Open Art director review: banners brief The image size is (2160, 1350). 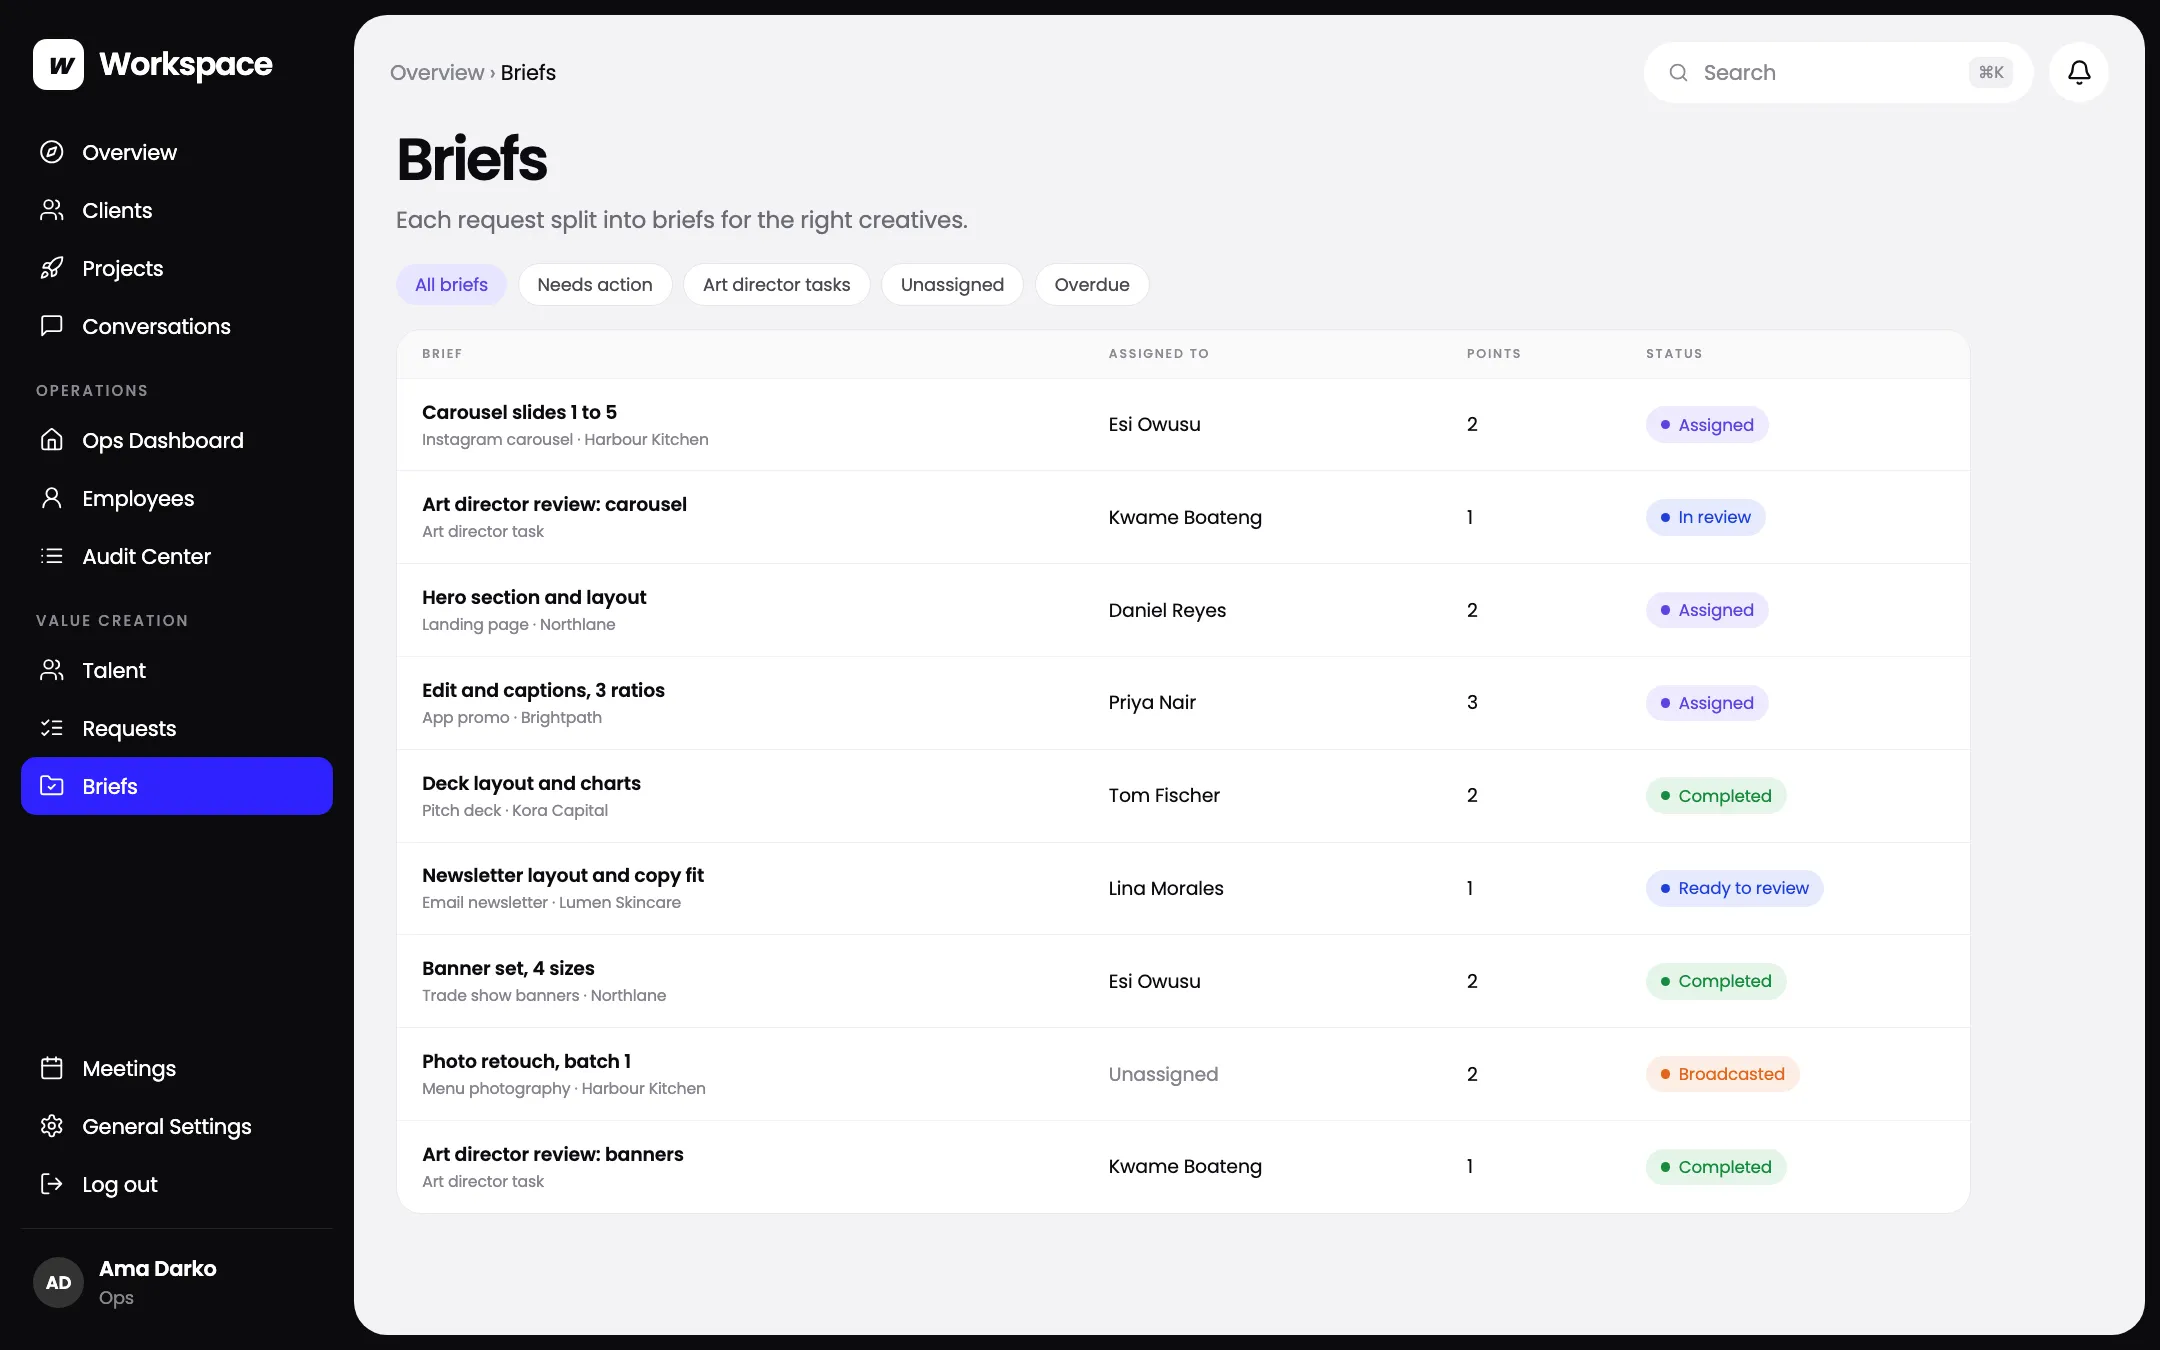point(1183,1167)
